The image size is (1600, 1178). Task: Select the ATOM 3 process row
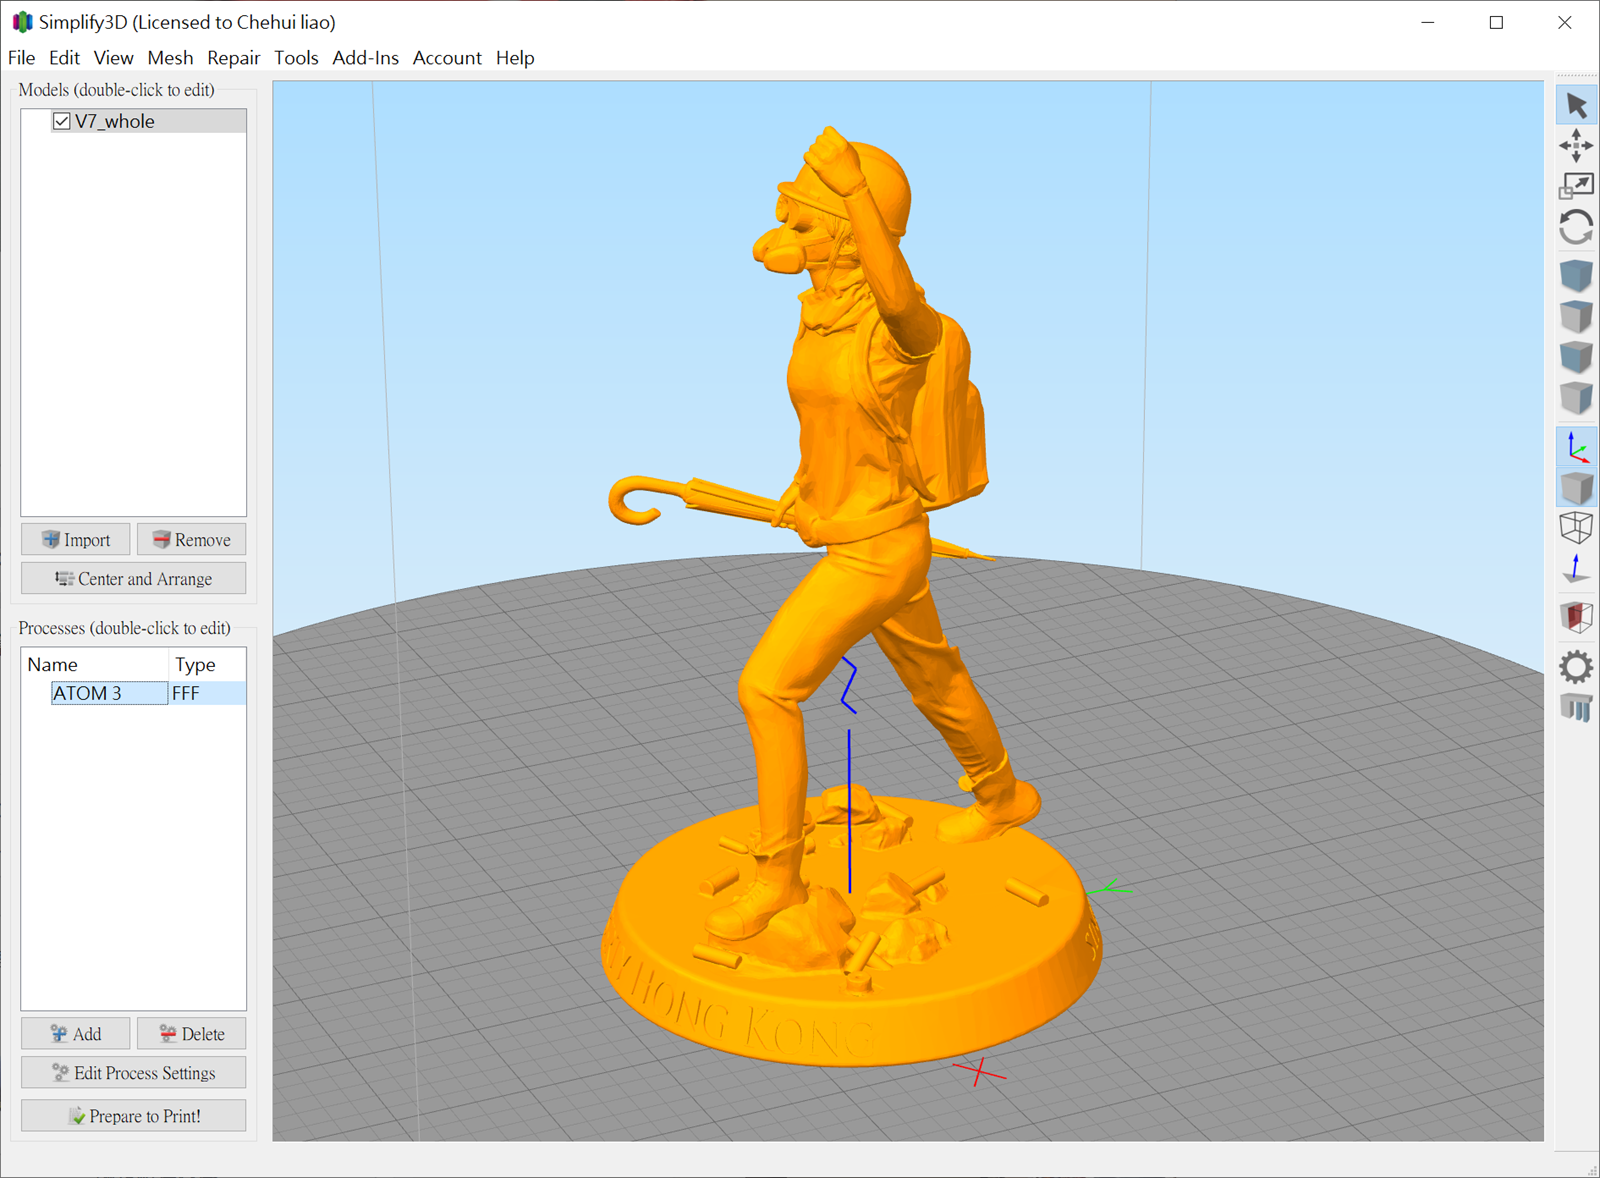tap(109, 693)
